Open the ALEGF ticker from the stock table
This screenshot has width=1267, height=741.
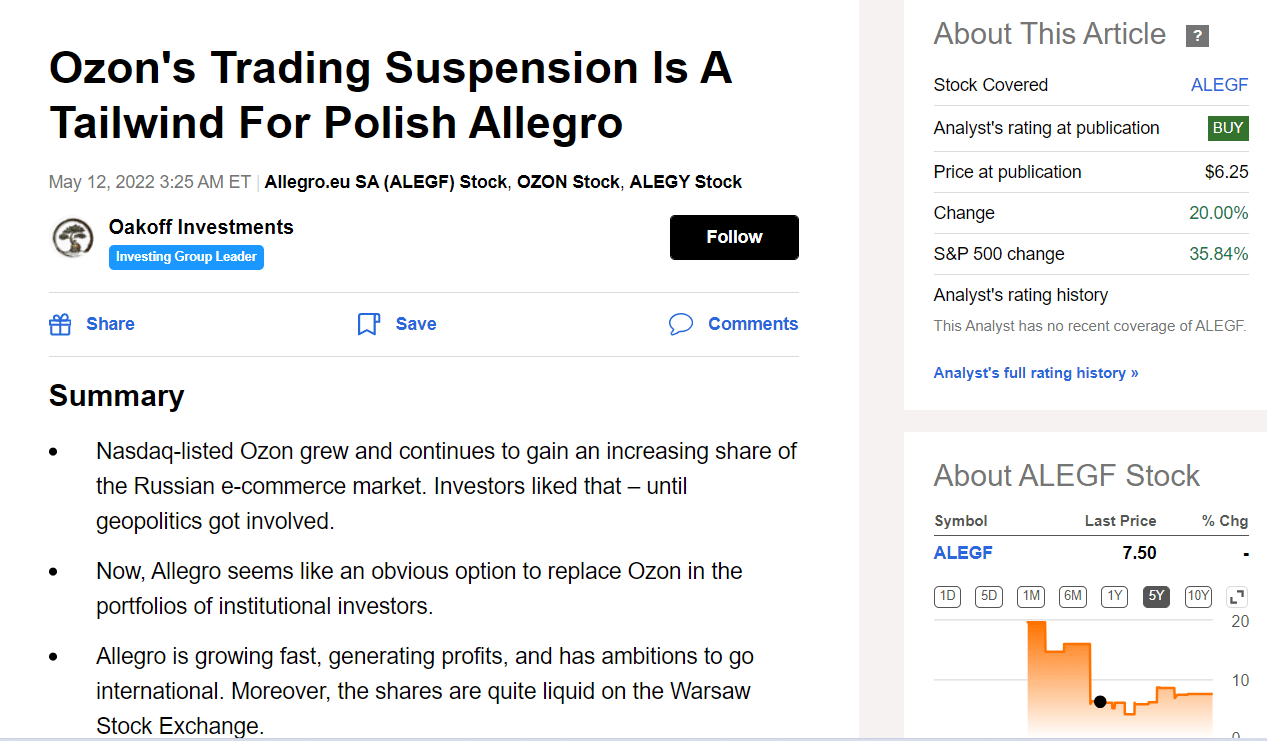[962, 552]
